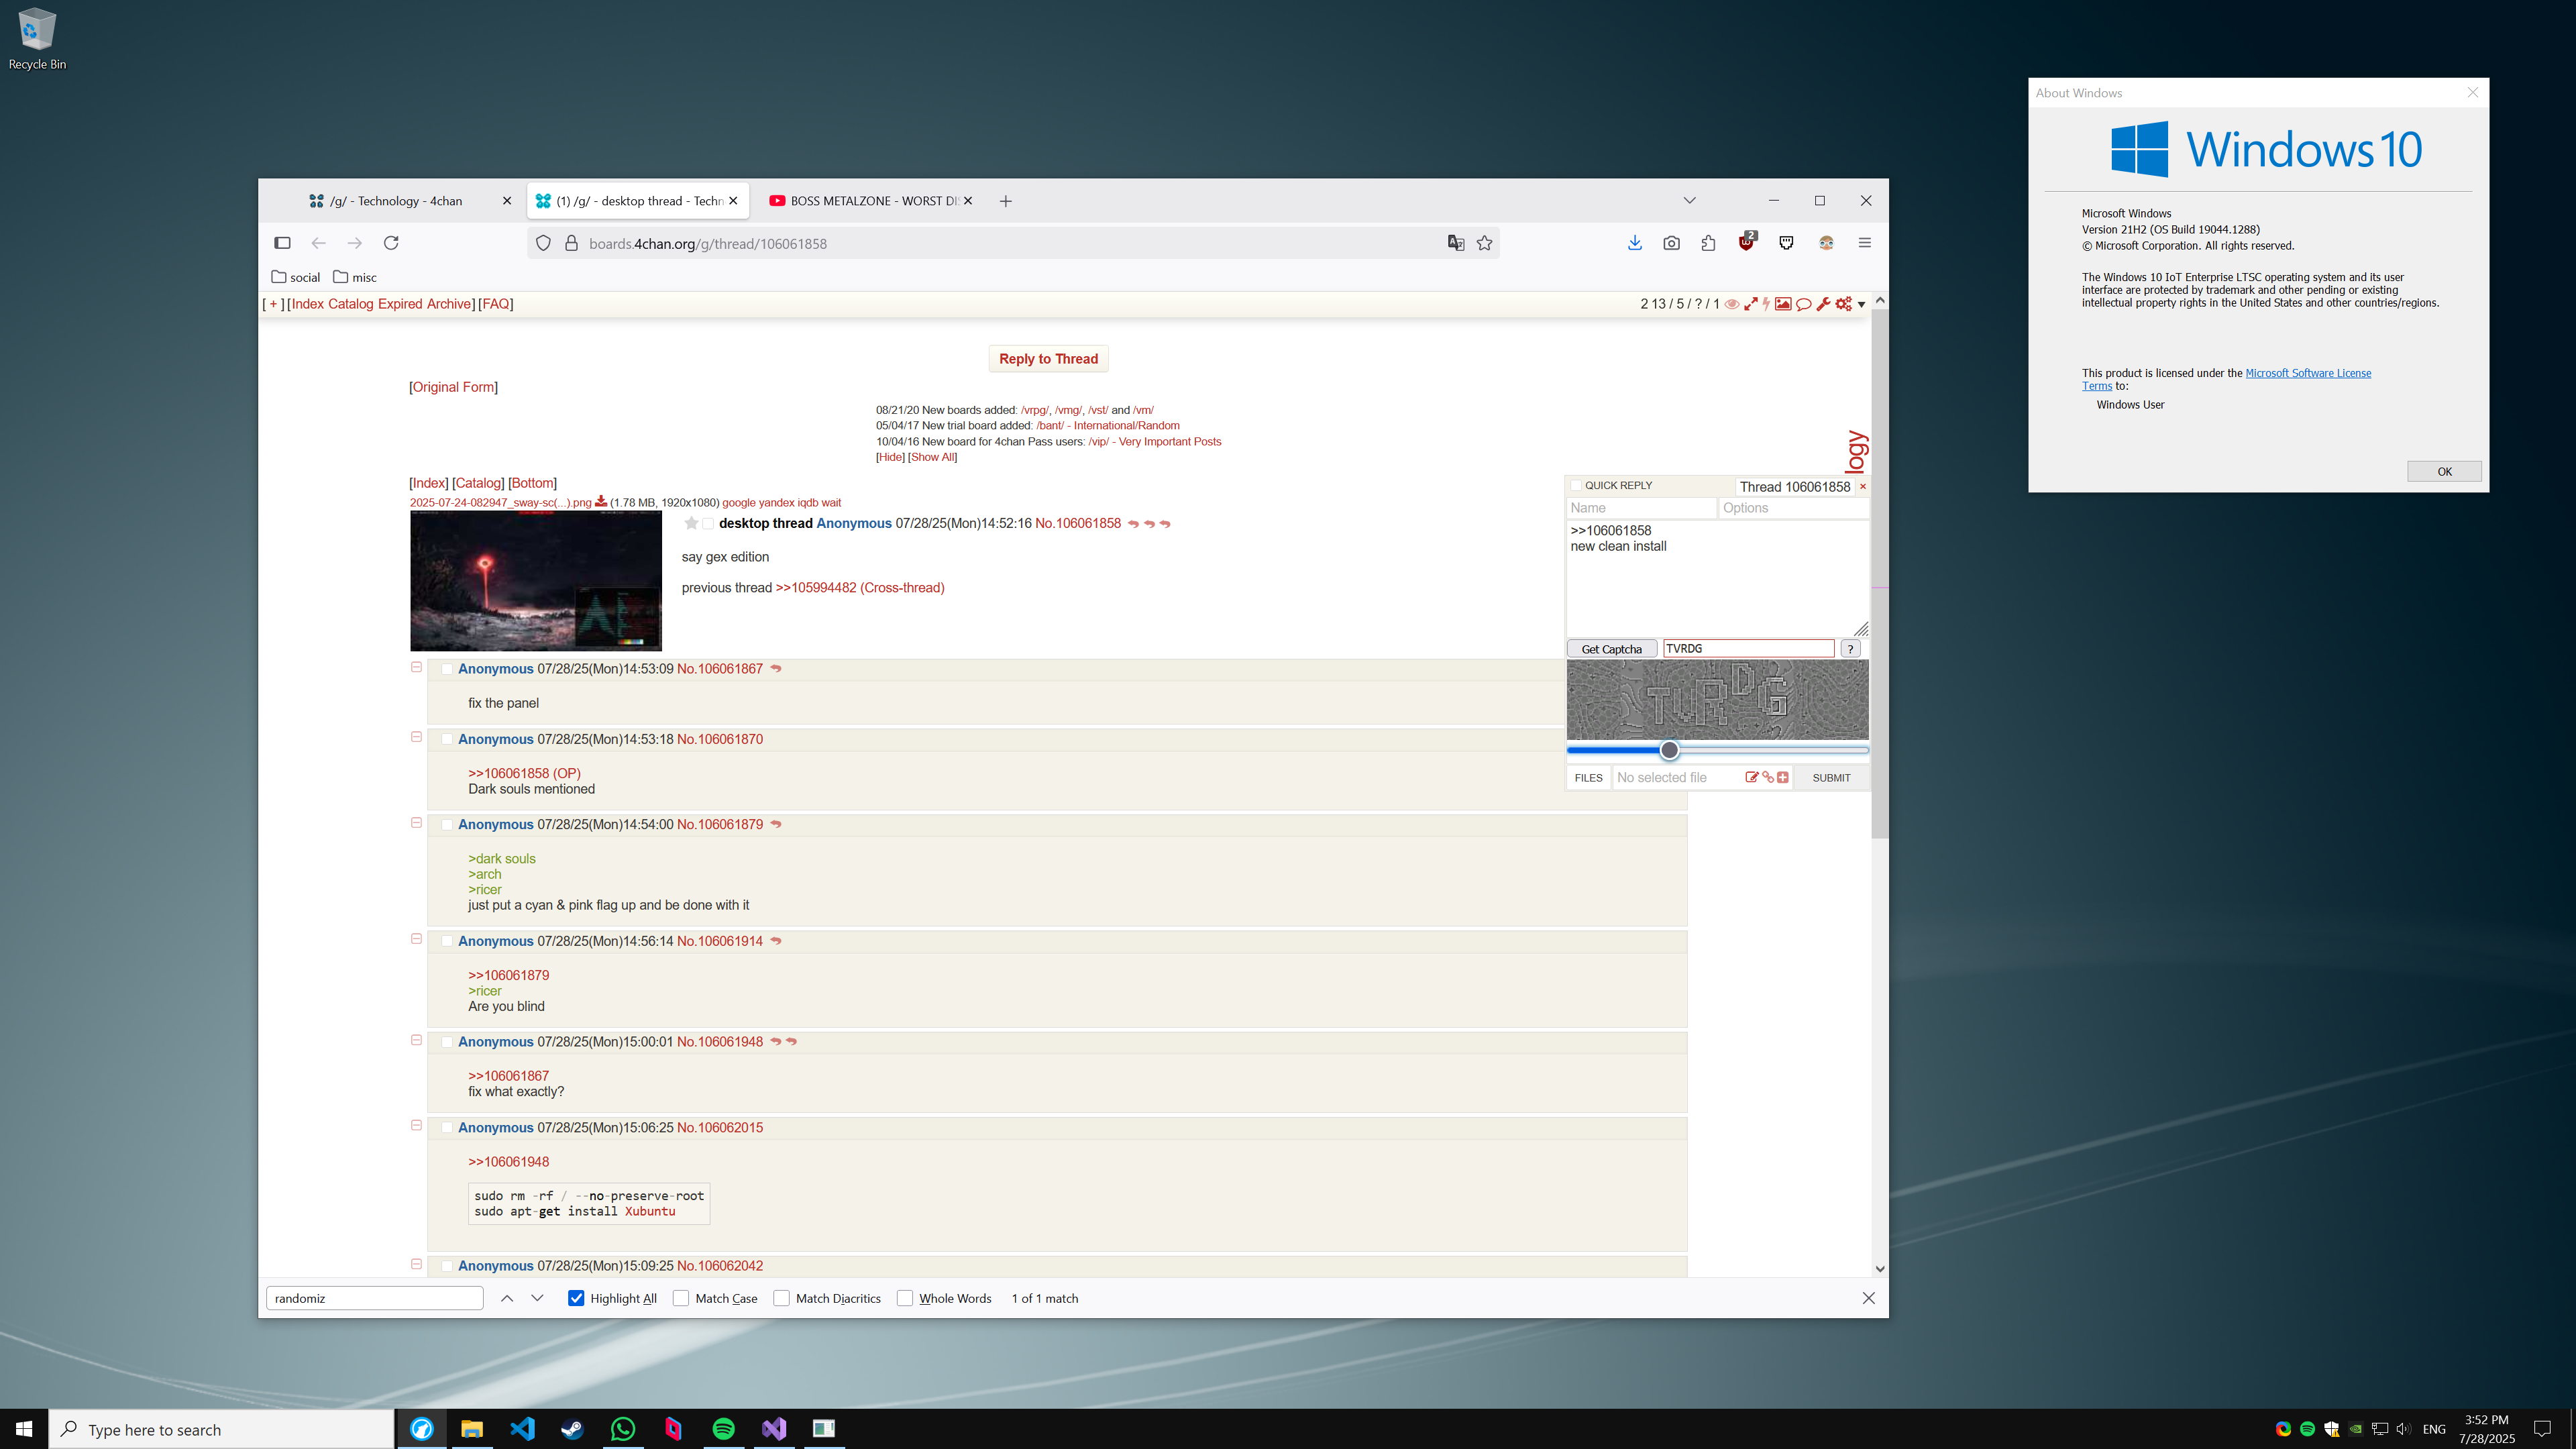The height and width of the screenshot is (1449, 2576).
Task: Open the social bookmarks folder
Action: click(296, 277)
